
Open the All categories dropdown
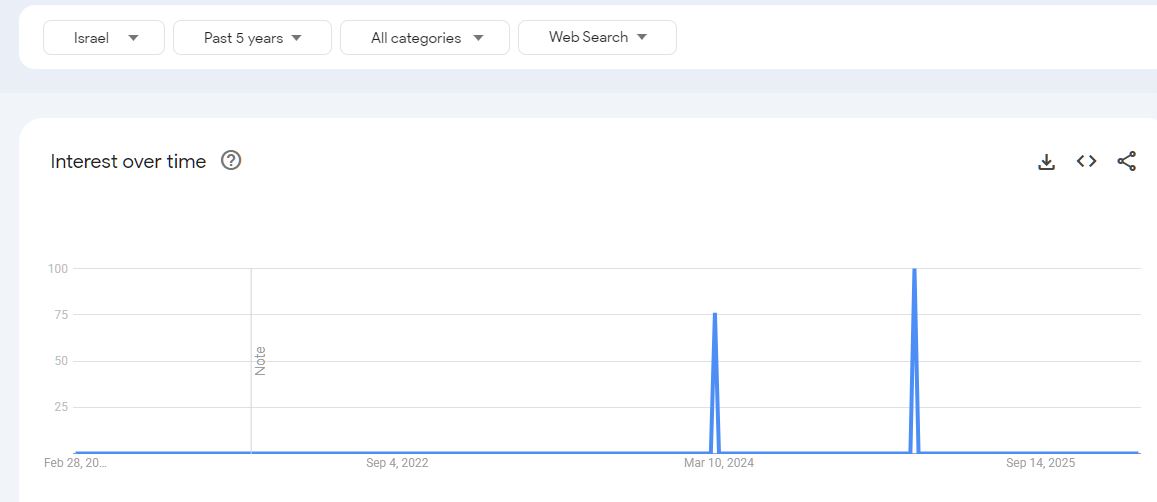coord(425,38)
